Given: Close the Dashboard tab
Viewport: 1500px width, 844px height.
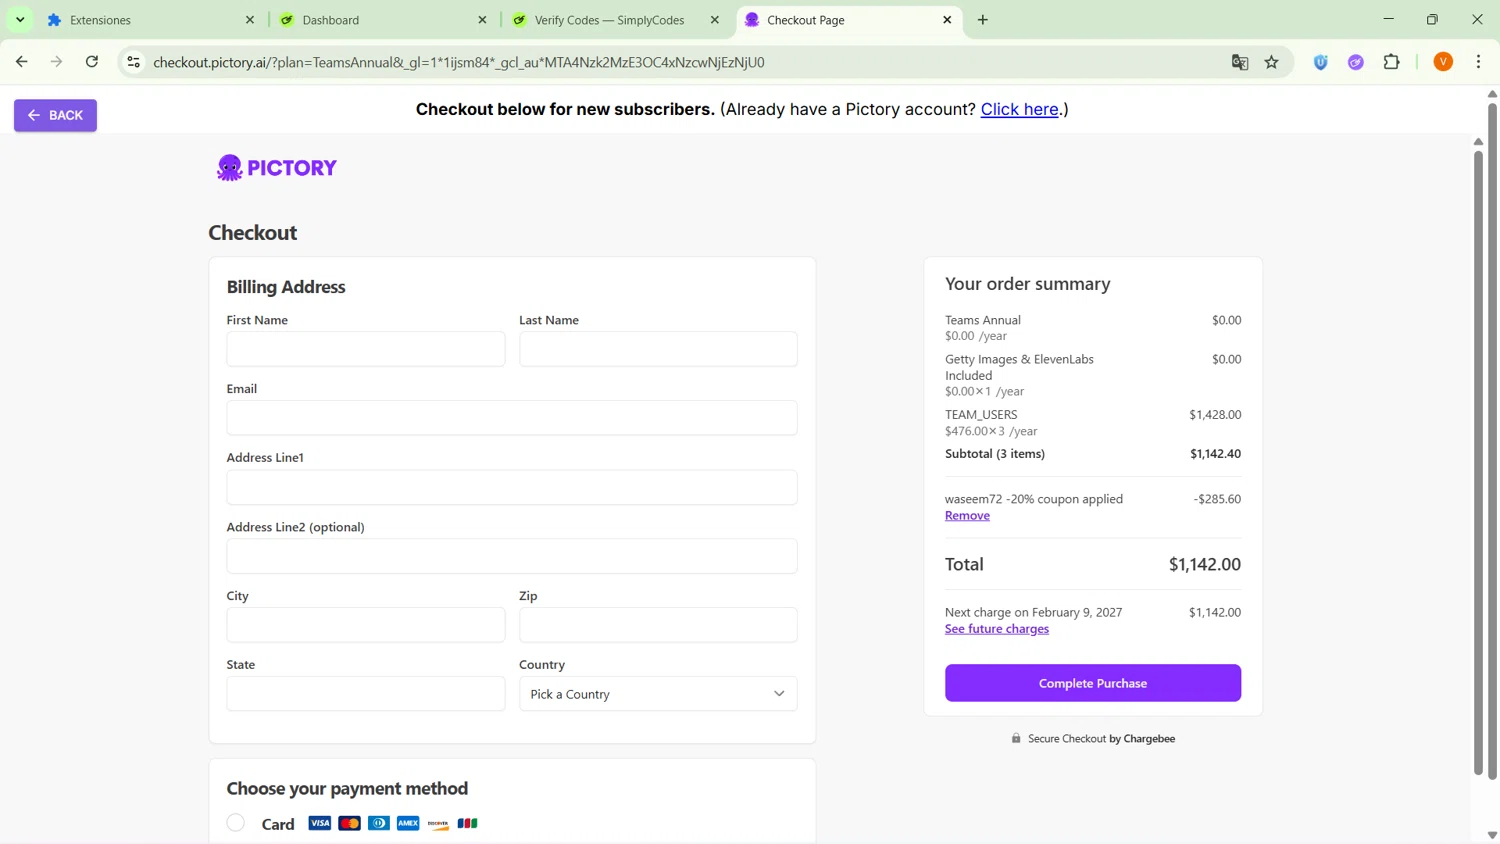Looking at the screenshot, I should (x=482, y=20).
